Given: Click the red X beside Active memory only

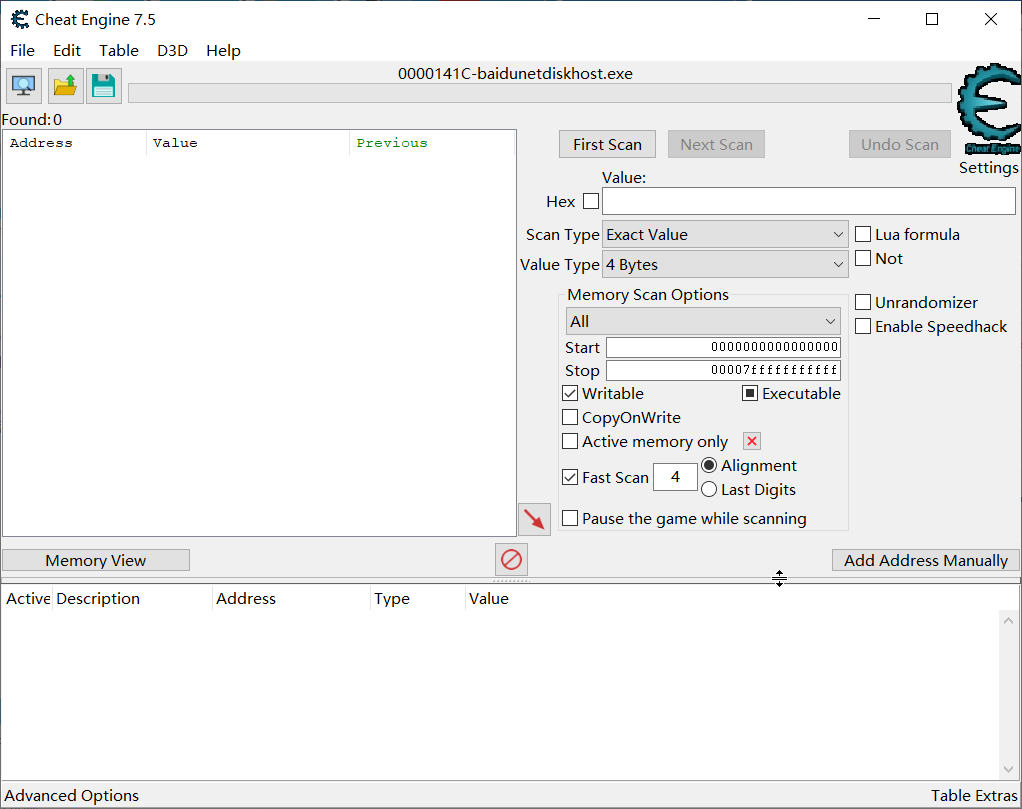Looking at the screenshot, I should tap(752, 441).
